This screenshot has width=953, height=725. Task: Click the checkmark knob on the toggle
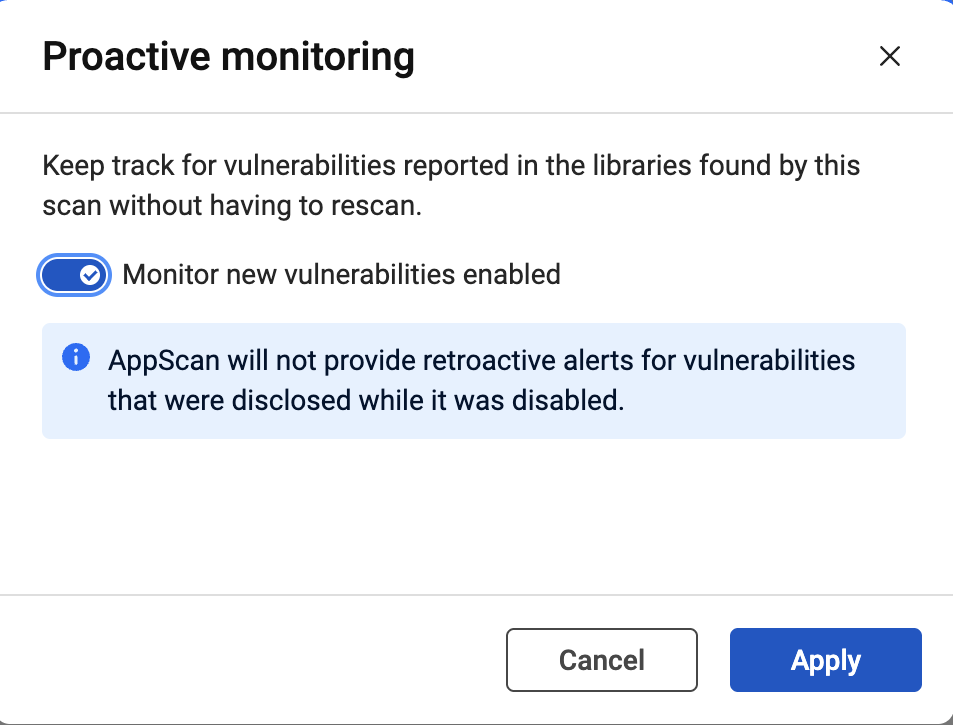91,275
